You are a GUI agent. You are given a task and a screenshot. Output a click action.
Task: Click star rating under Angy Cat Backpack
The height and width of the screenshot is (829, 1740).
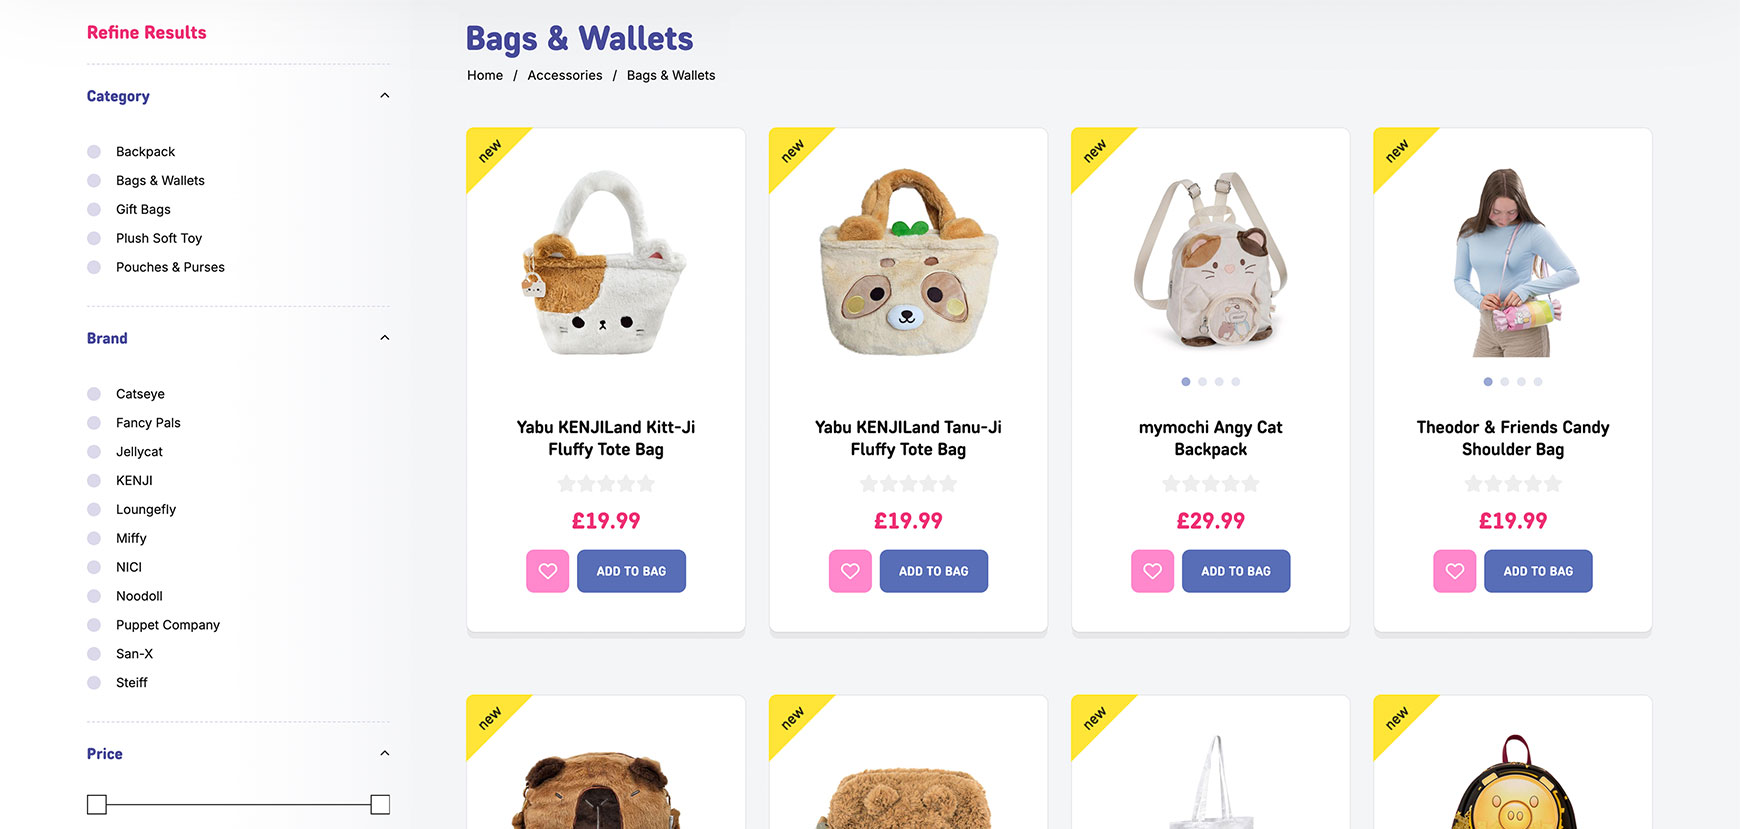1211,484
